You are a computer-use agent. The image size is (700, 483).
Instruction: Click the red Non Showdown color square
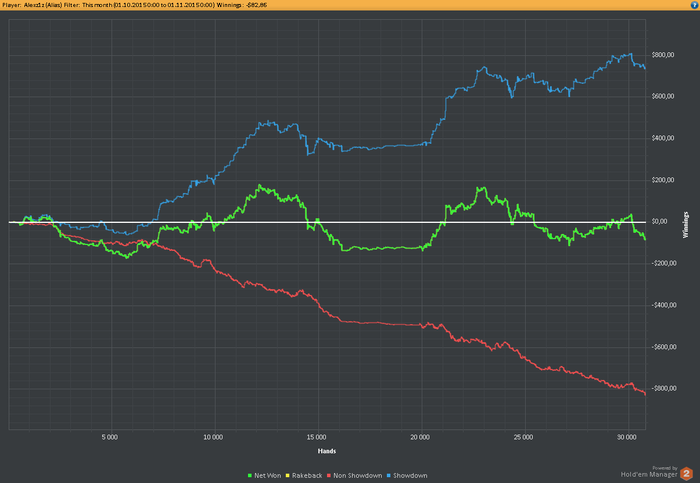pyautogui.click(x=329, y=476)
